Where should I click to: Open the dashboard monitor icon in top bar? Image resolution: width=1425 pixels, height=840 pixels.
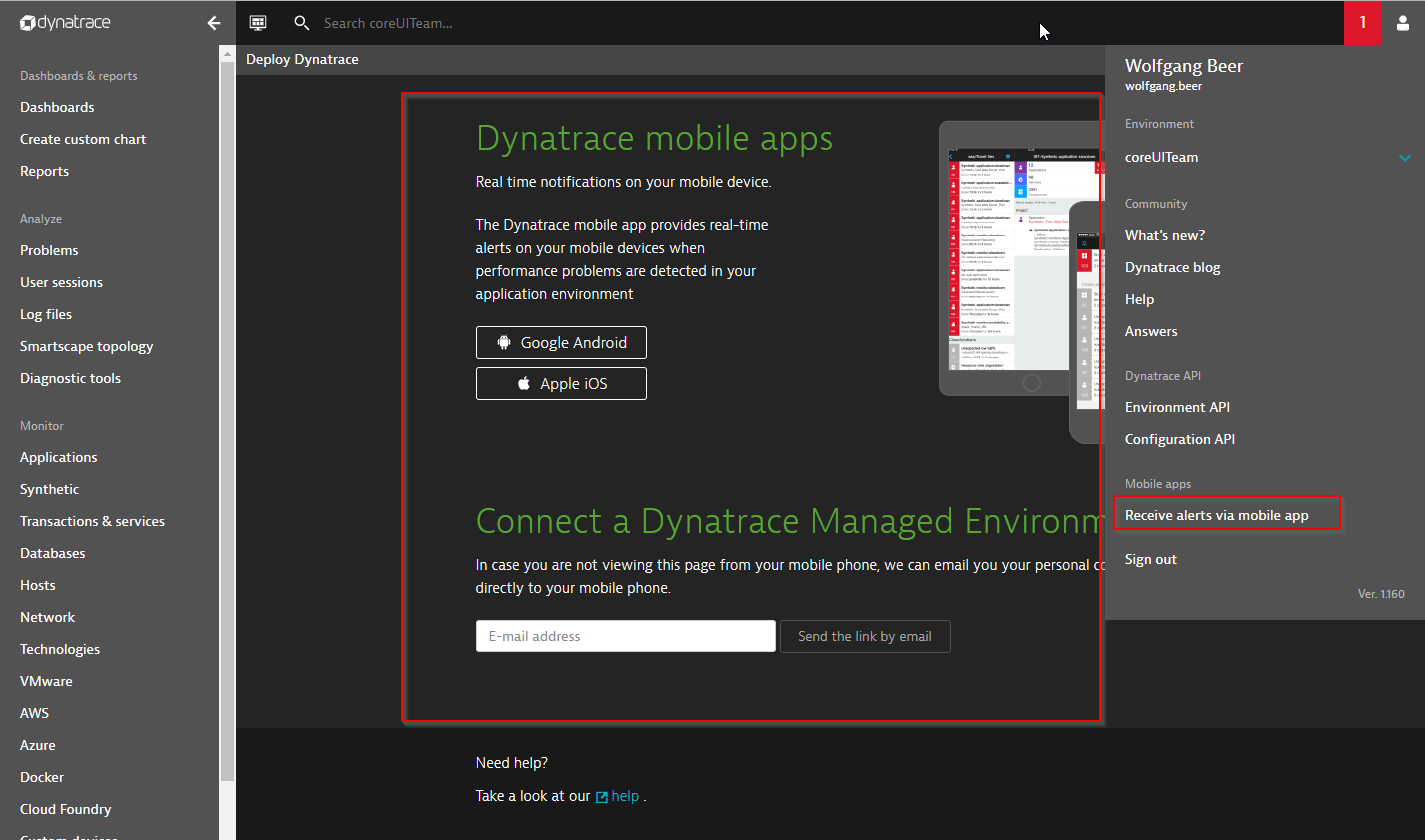point(258,23)
